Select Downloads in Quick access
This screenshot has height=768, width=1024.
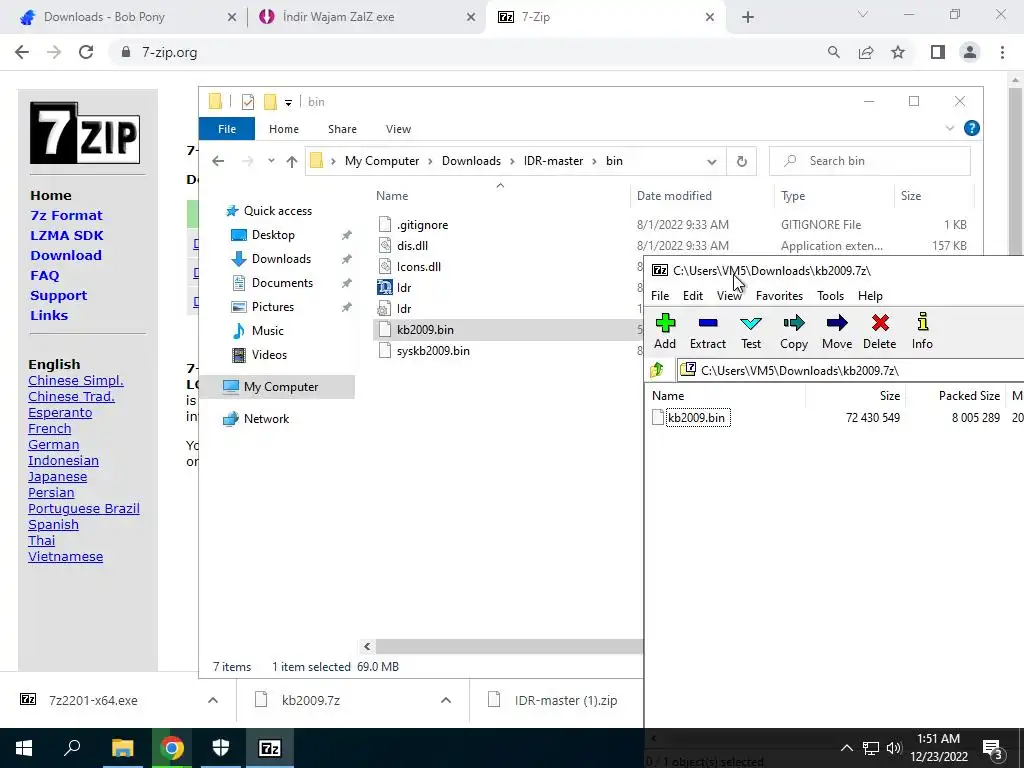coord(281,259)
